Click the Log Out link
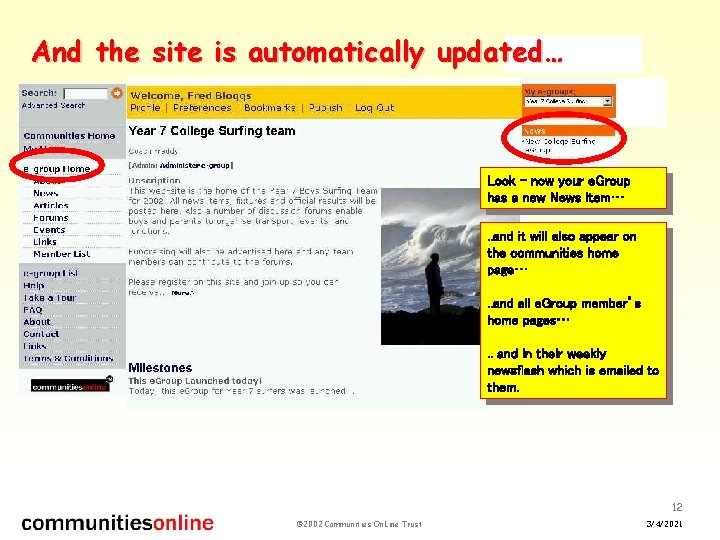 [374, 108]
